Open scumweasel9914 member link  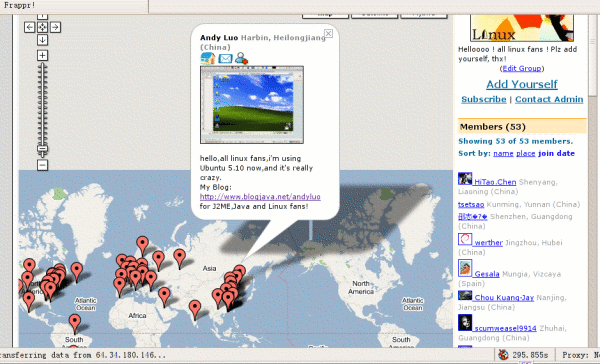tap(505, 328)
